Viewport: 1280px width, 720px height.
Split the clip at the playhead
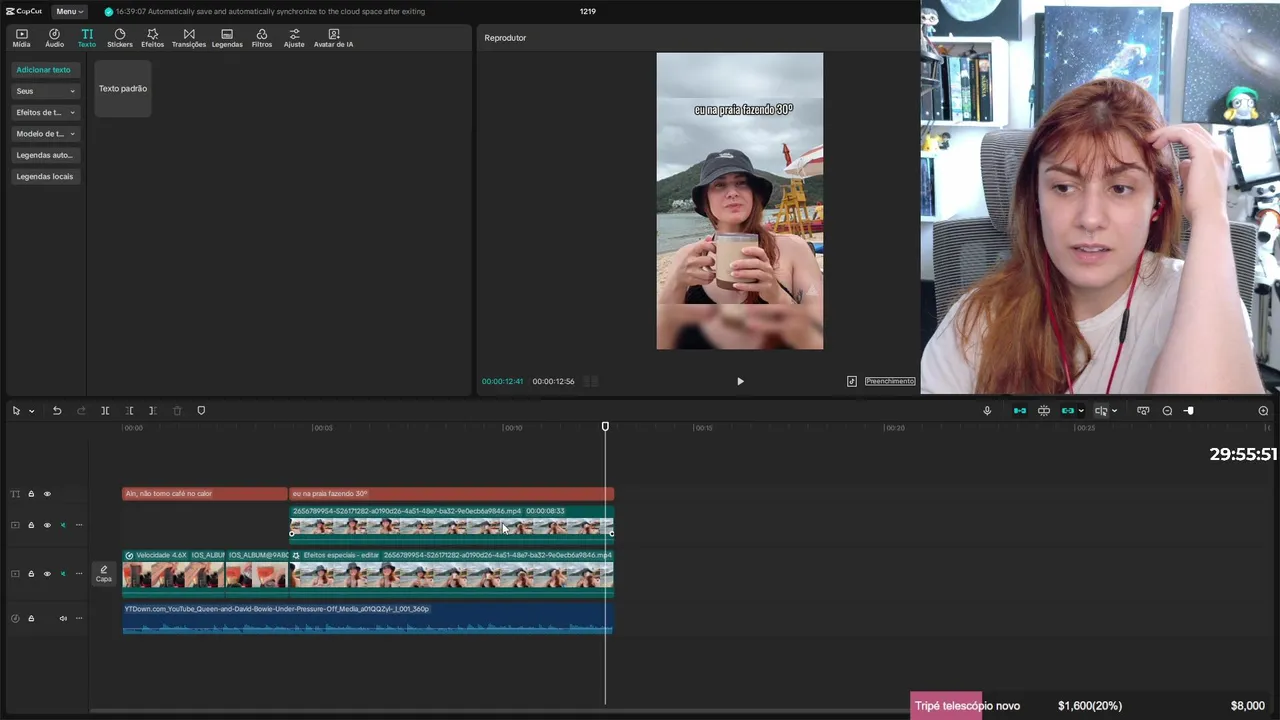[105, 411]
